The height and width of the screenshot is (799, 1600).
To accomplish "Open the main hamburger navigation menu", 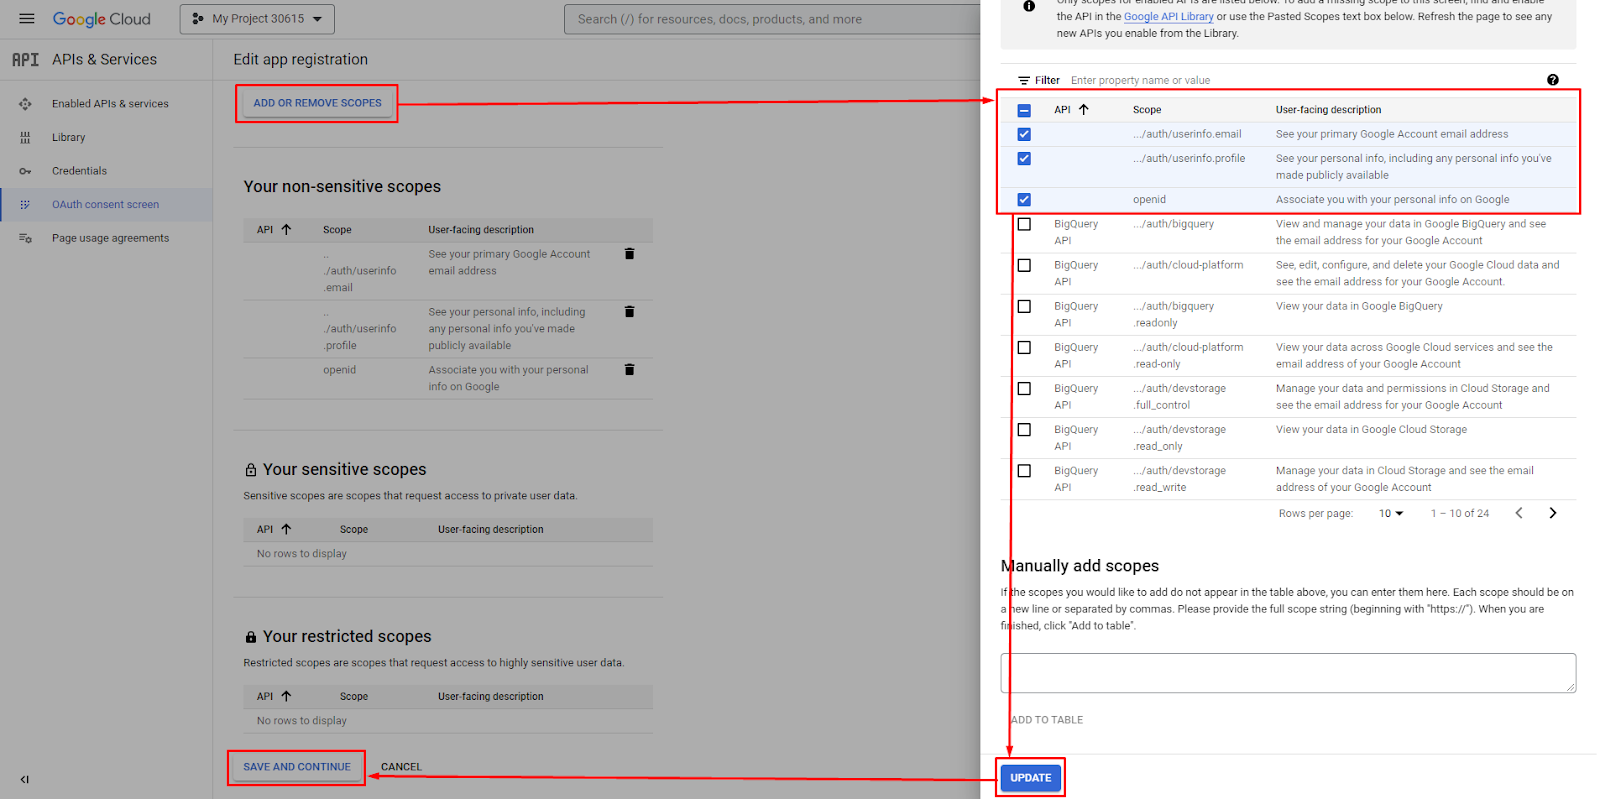I will (27, 19).
